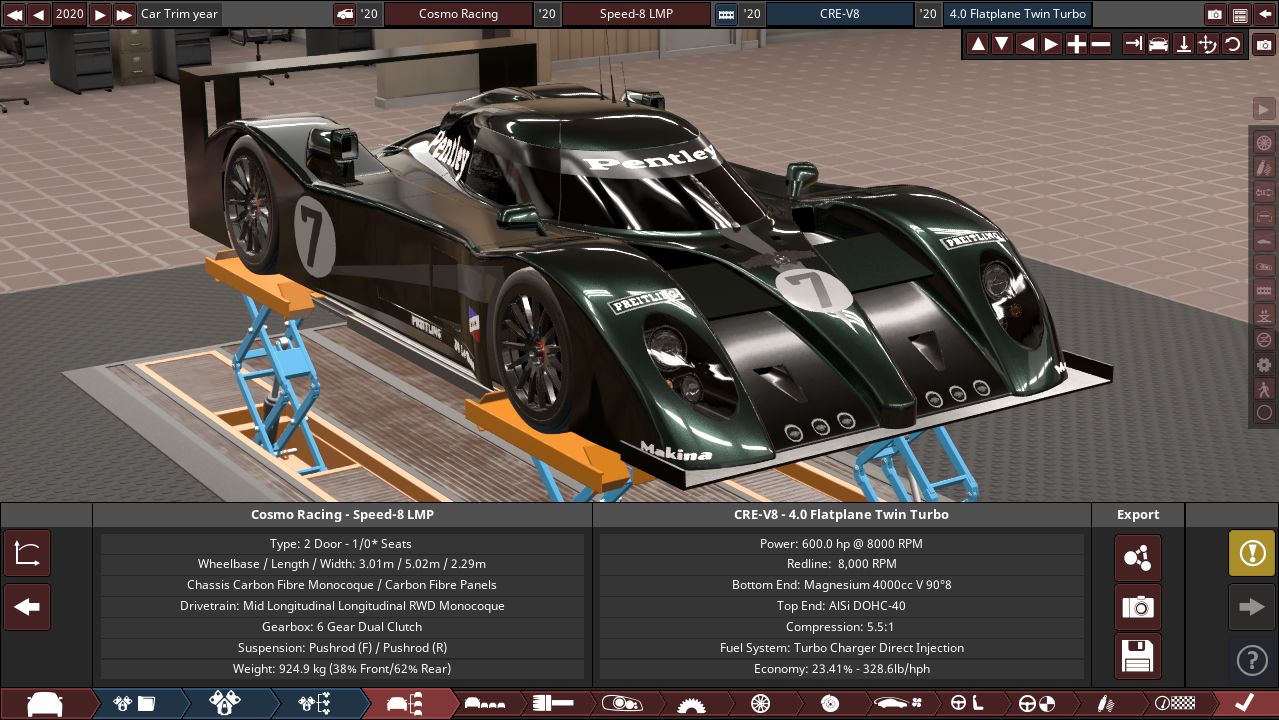Open the graph view button bottom-left
This screenshot has height=720, width=1279.
pyautogui.click(x=27, y=553)
